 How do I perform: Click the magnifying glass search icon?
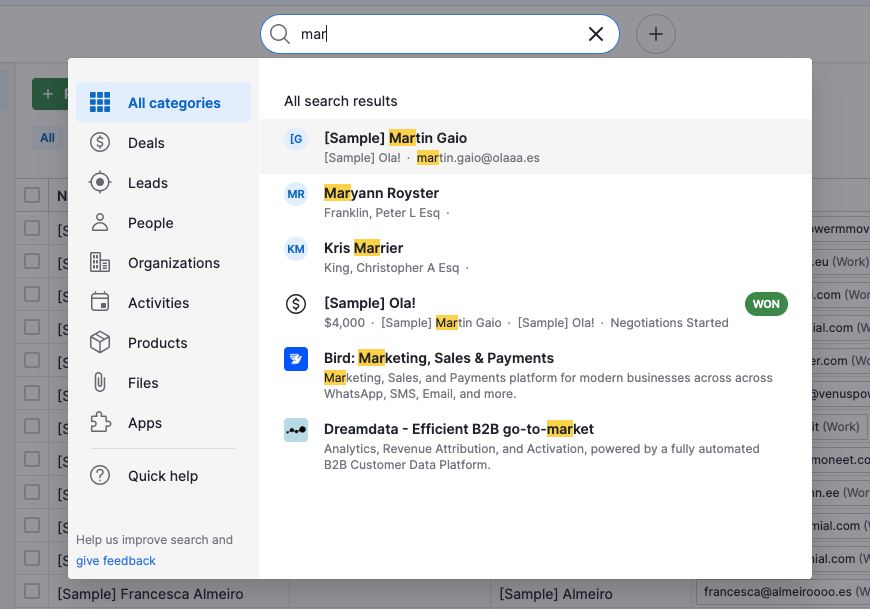[280, 34]
